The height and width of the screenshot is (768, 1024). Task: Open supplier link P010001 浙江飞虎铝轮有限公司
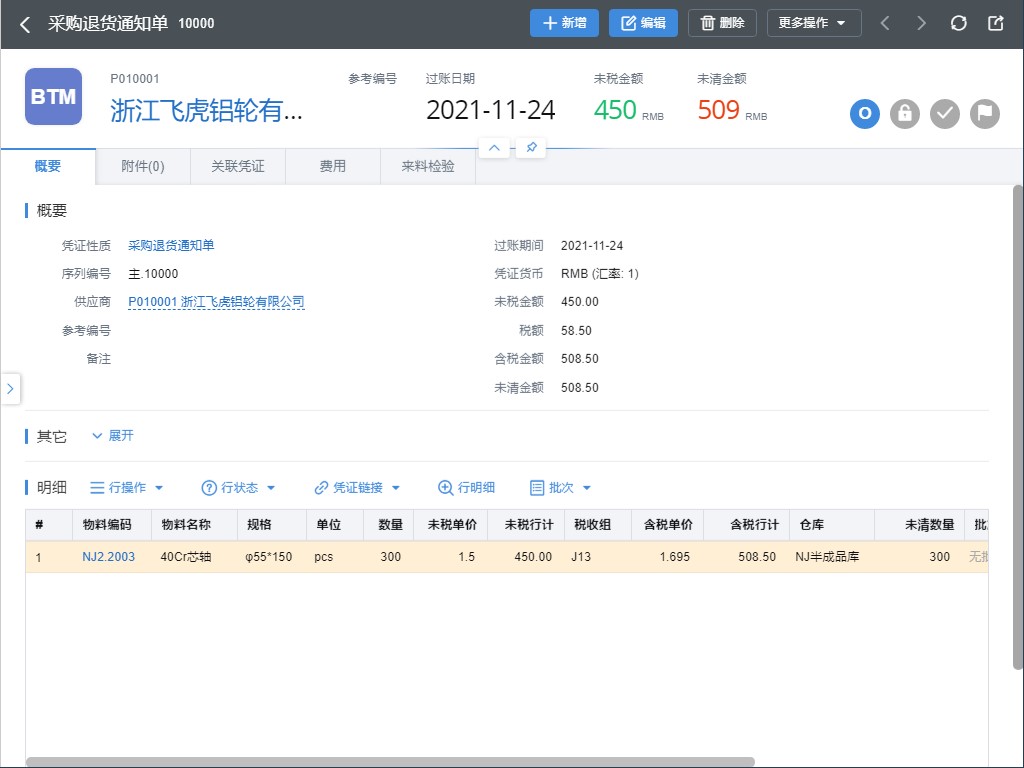click(x=216, y=302)
